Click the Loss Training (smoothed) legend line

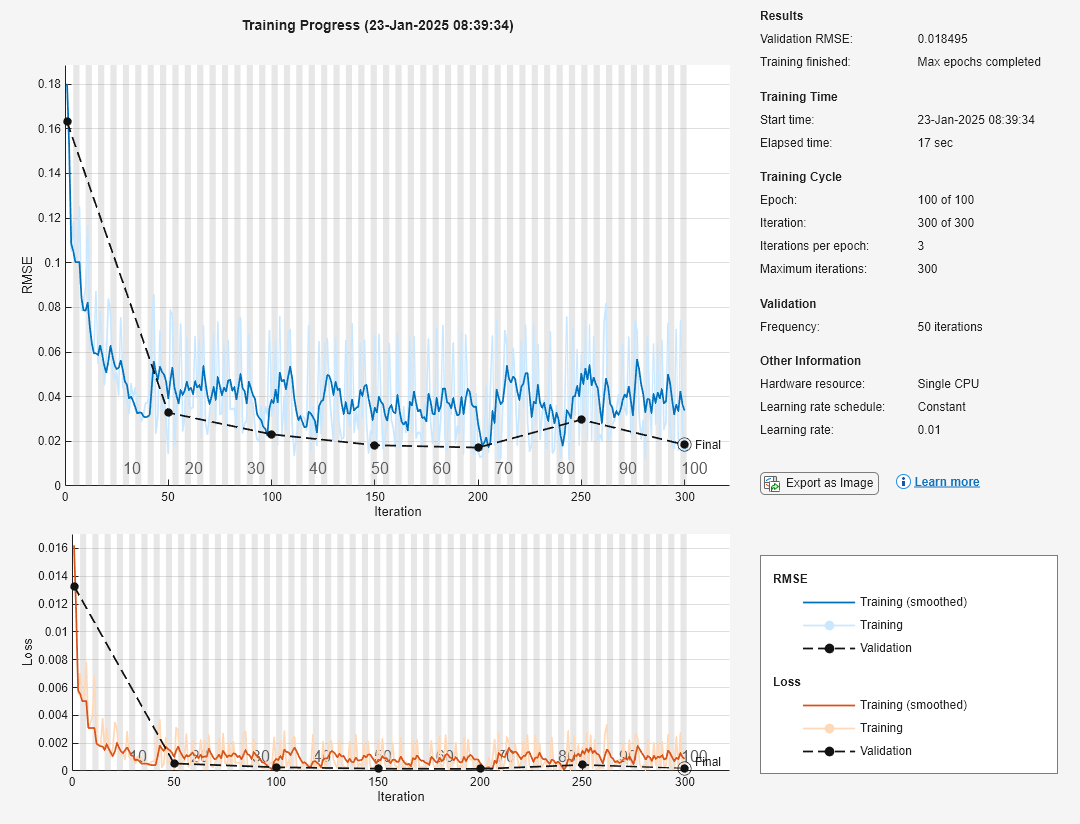point(829,705)
